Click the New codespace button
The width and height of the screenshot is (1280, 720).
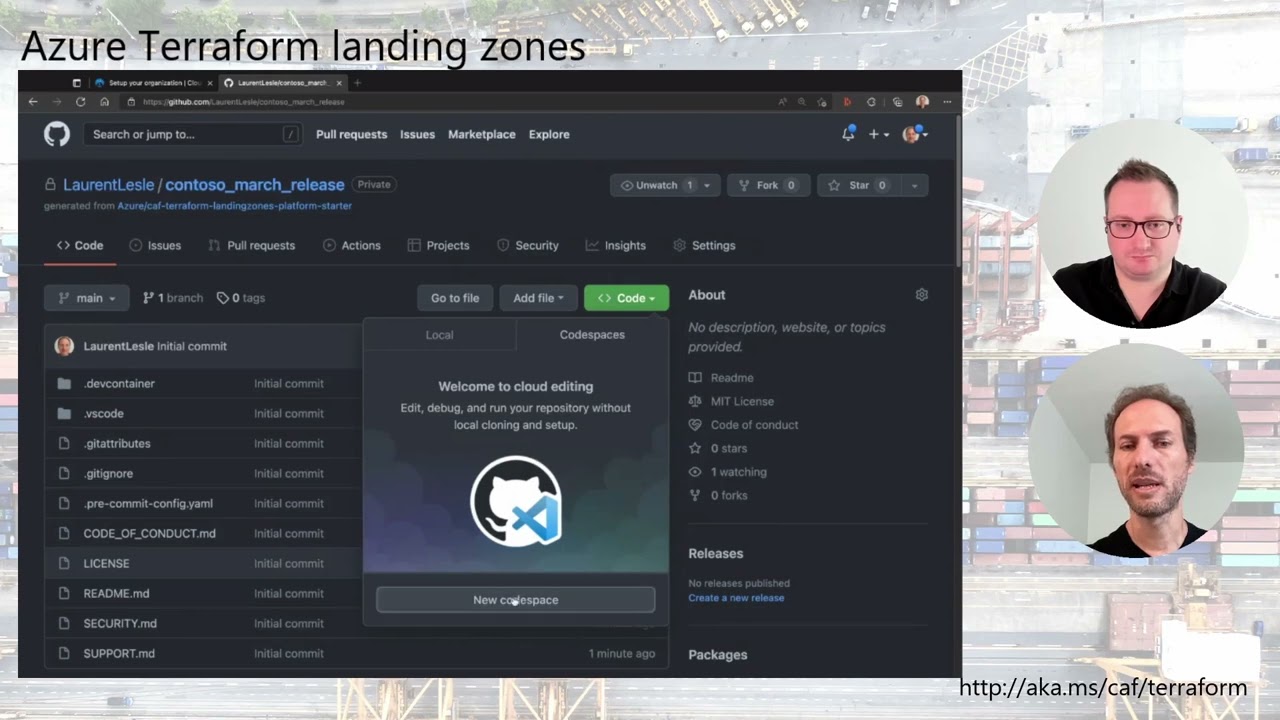[516, 600]
